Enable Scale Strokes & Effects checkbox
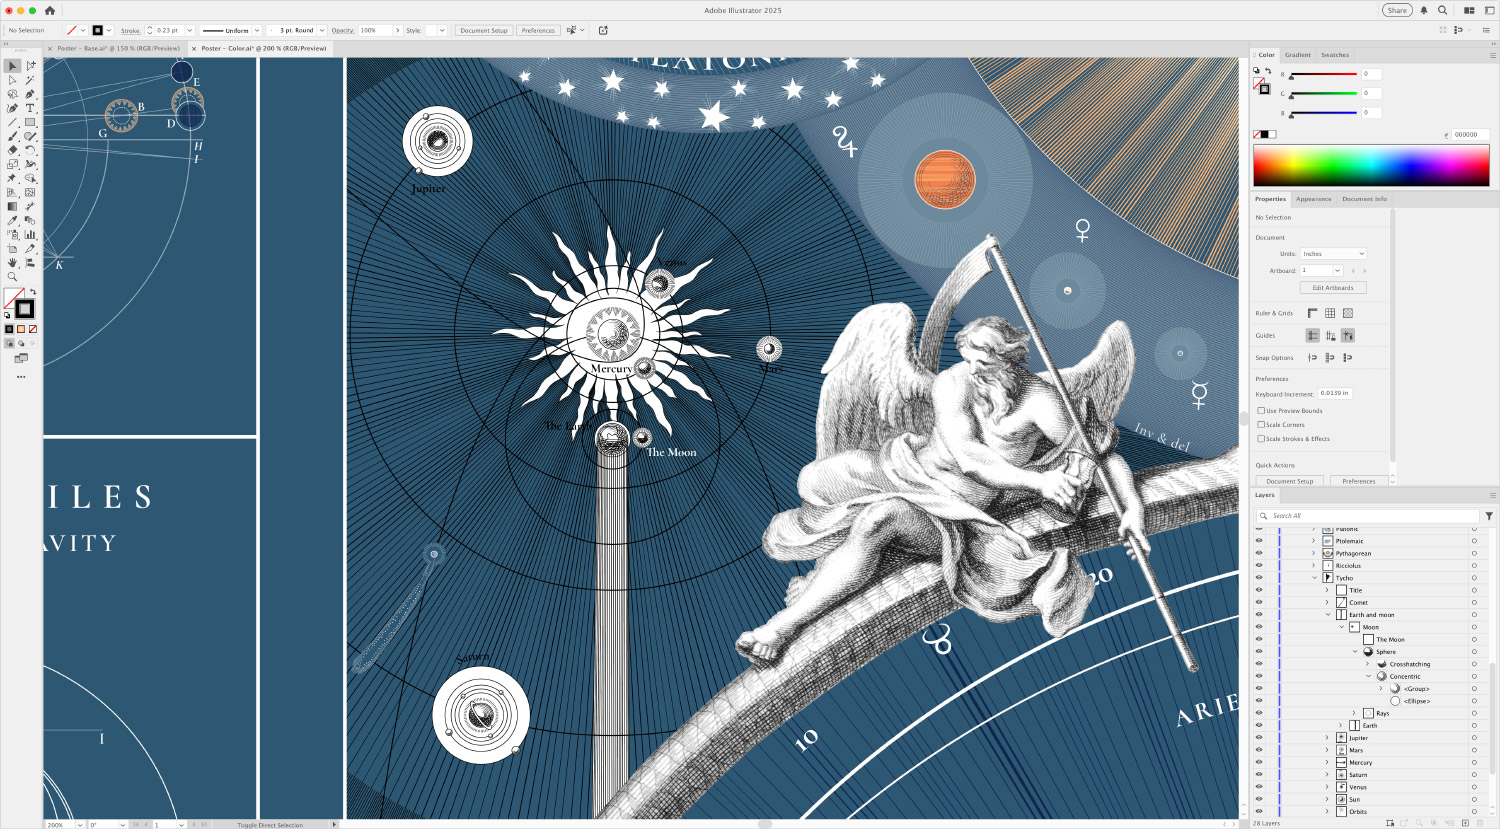The height and width of the screenshot is (829, 1500). click(1261, 438)
